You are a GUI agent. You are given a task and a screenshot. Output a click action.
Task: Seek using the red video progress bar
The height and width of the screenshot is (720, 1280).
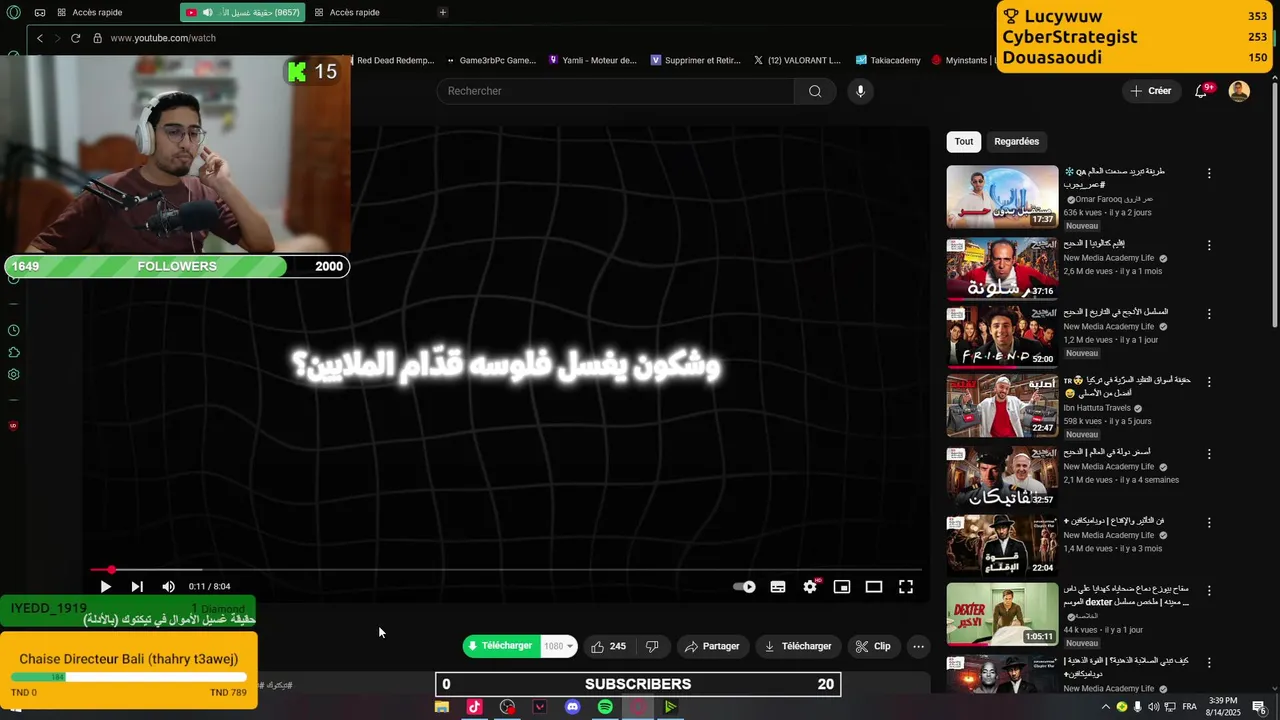click(506, 570)
